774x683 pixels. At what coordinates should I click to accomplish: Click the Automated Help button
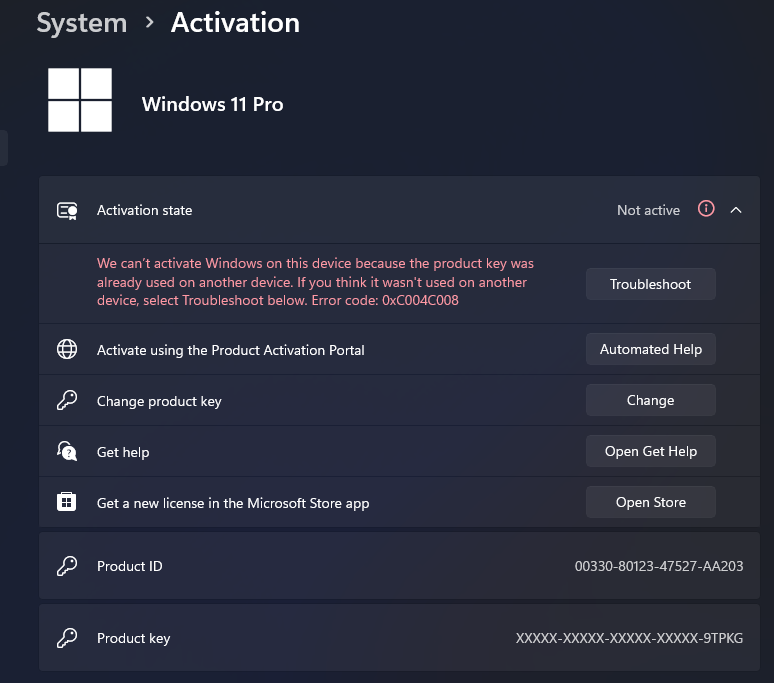[x=651, y=349]
